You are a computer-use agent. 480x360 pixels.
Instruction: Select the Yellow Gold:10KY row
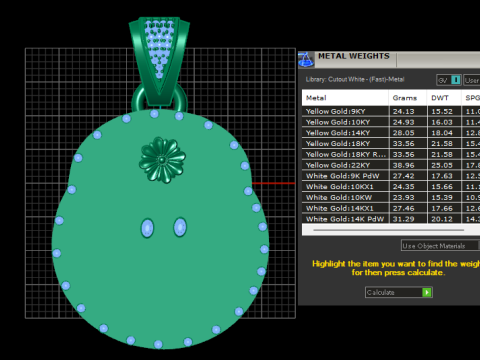click(x=391, y=122)
